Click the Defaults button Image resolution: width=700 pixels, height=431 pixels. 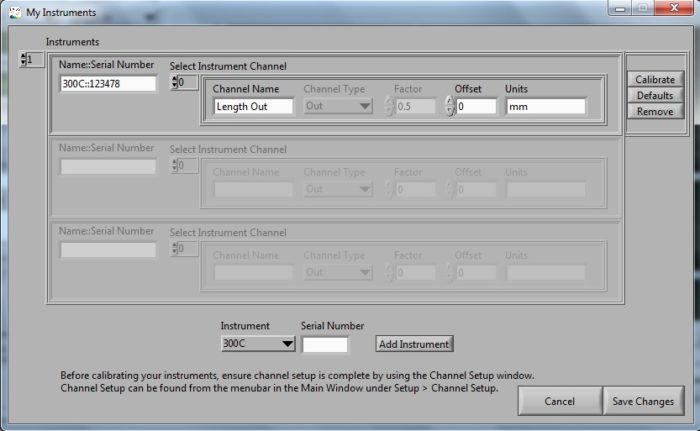[x=655, y=96]
